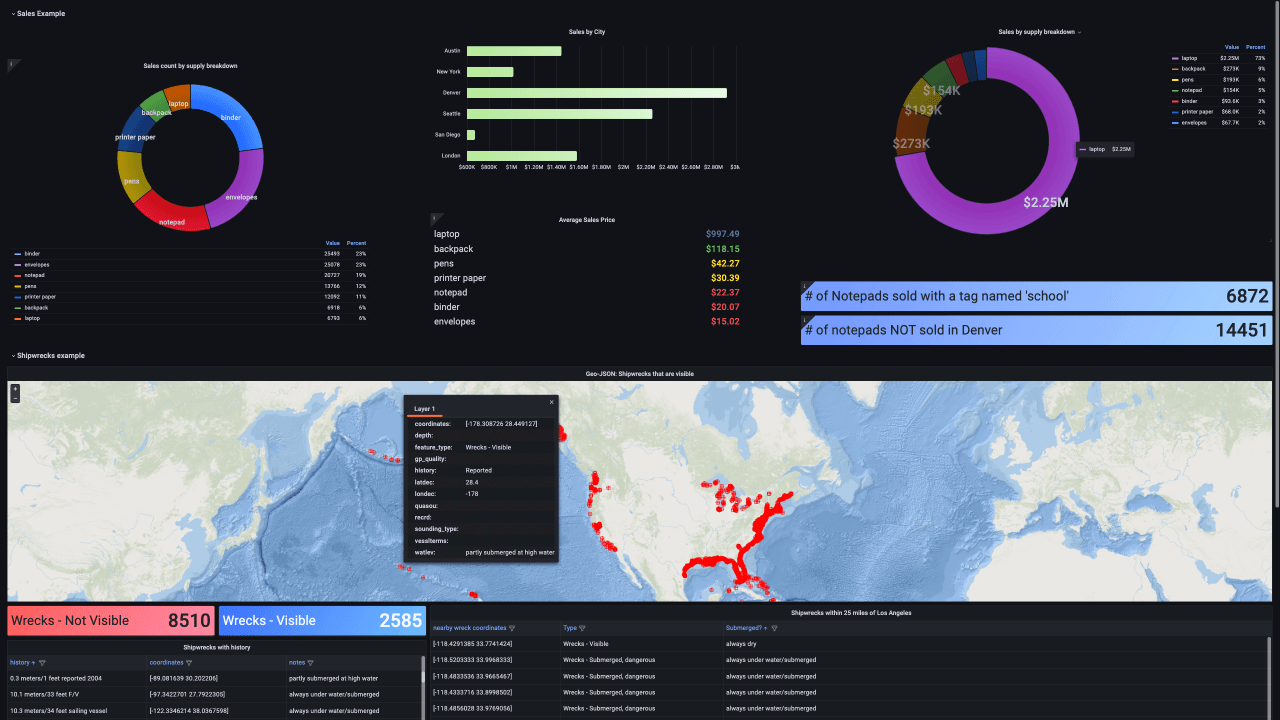Click the filter icon on the notes column
Viewport: 1280px width, 720px height.
[x=310, y=662]
